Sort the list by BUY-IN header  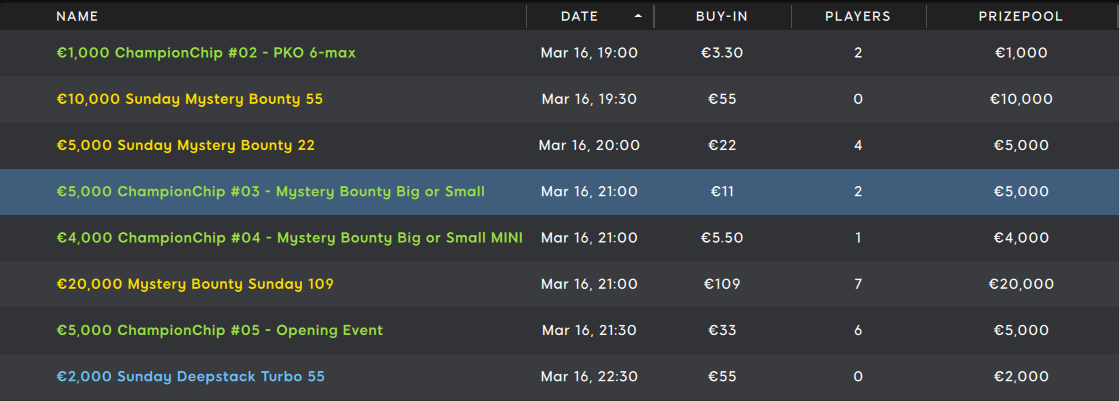[x=722, y=16]
